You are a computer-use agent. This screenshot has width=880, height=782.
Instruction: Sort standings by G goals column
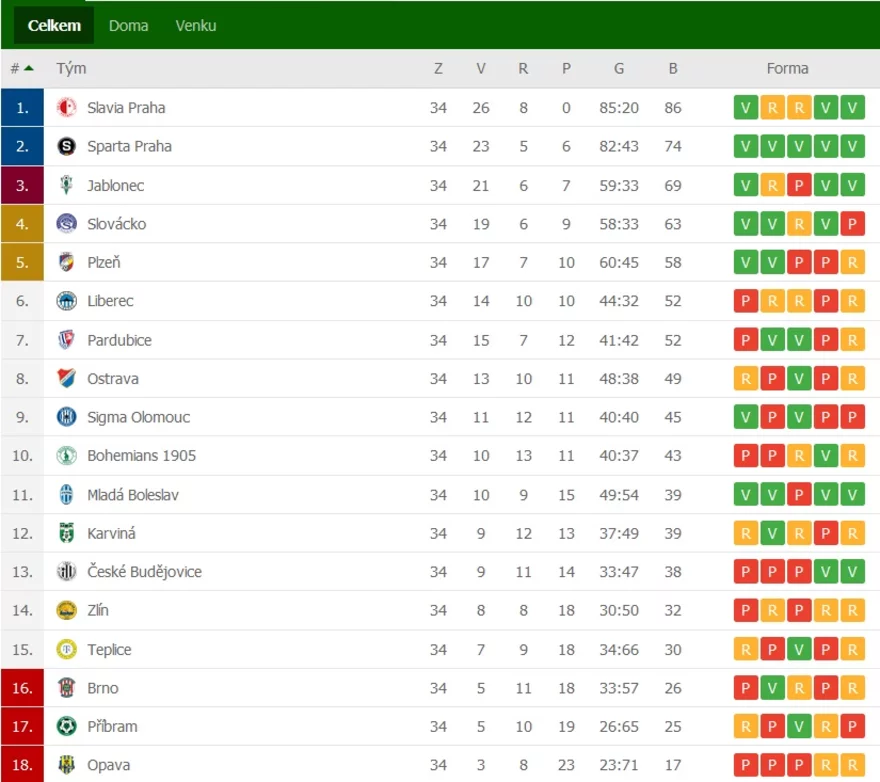[x=619, y=68]
